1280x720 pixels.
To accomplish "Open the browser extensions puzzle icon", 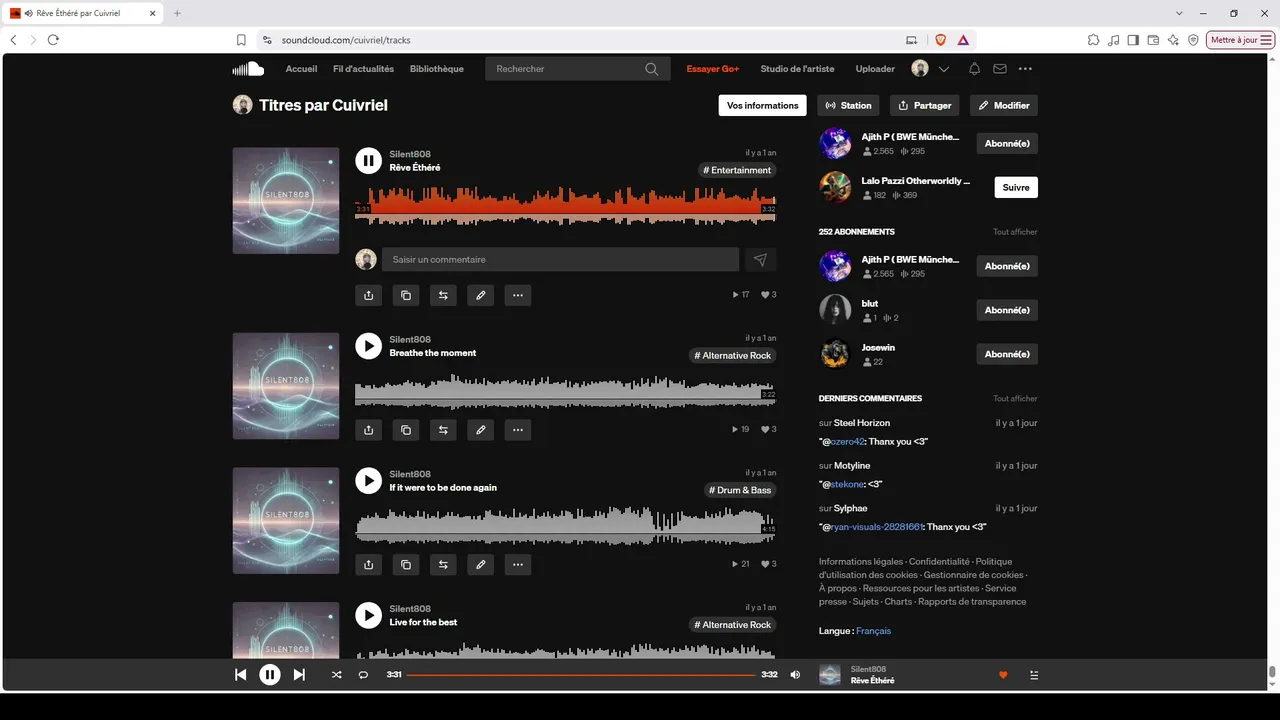I will click(x=1093, y=40).
